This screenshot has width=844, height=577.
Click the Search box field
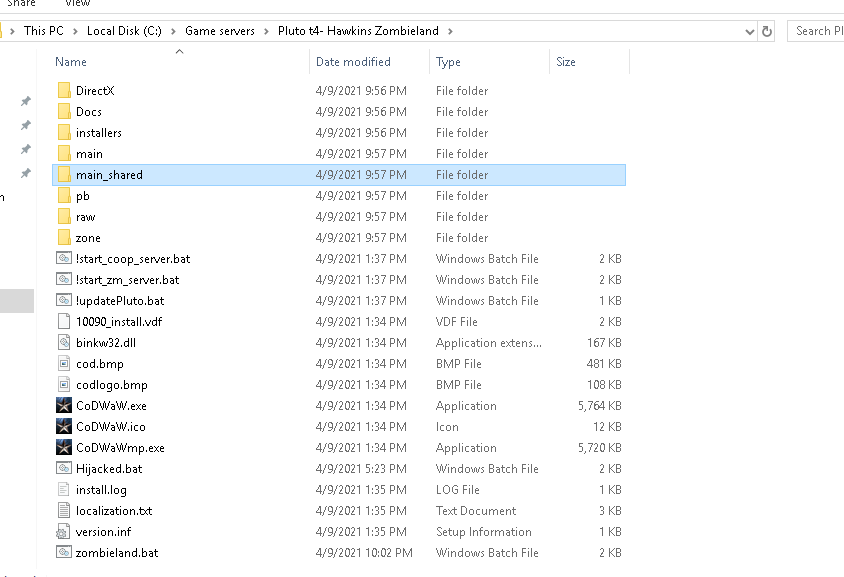pos(815,31)
